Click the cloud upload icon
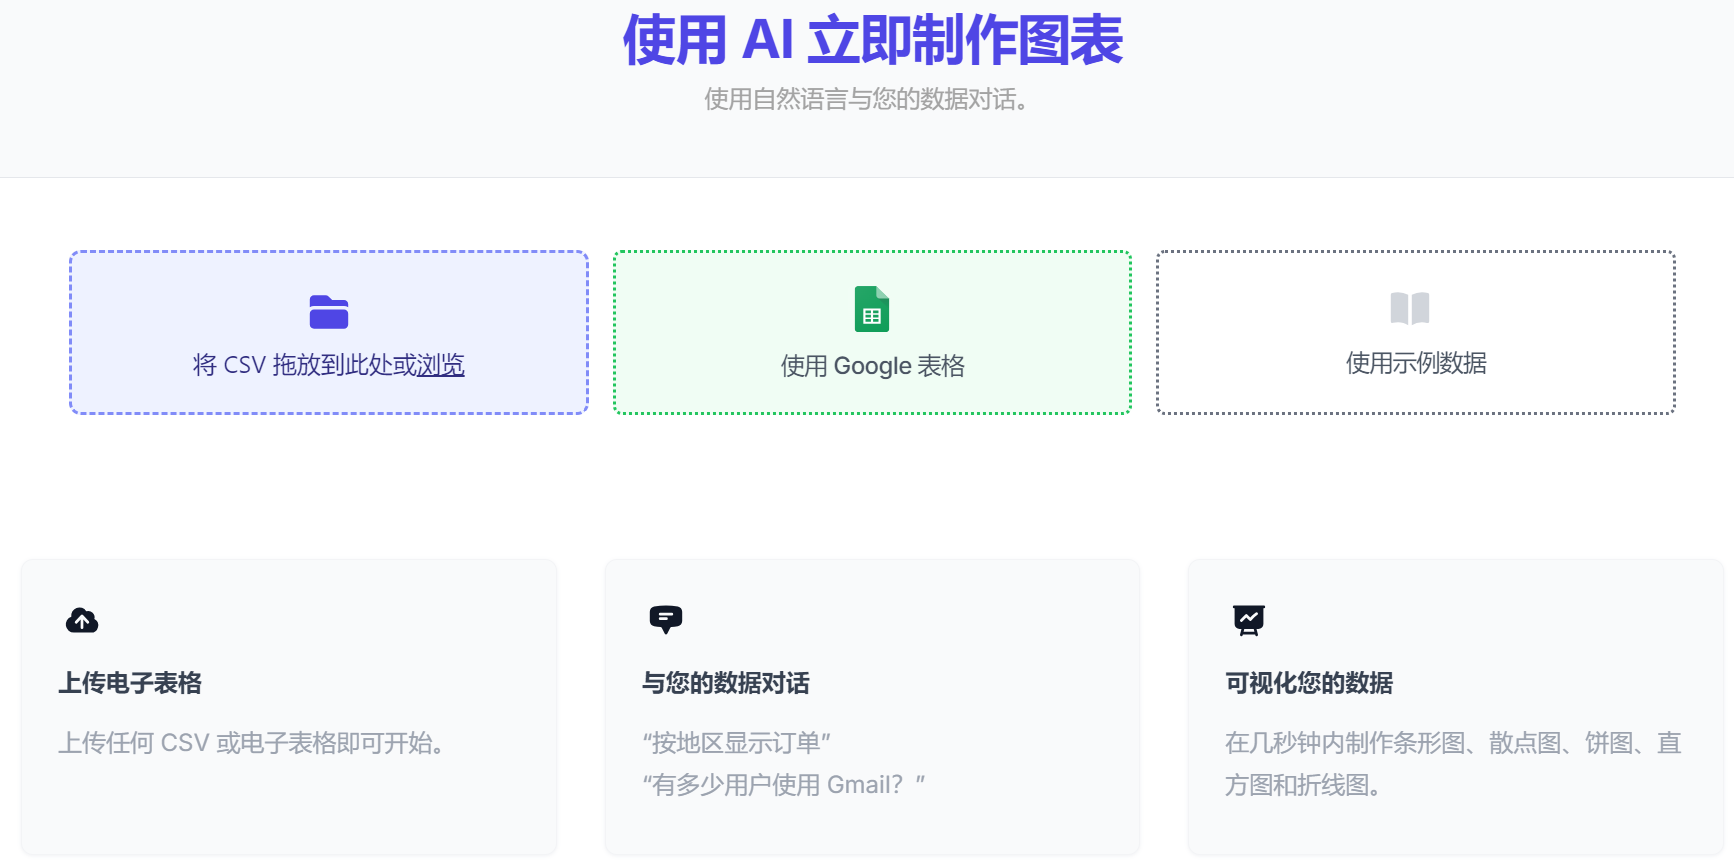This screenshot has height=865, width=1734. (81, 620)
